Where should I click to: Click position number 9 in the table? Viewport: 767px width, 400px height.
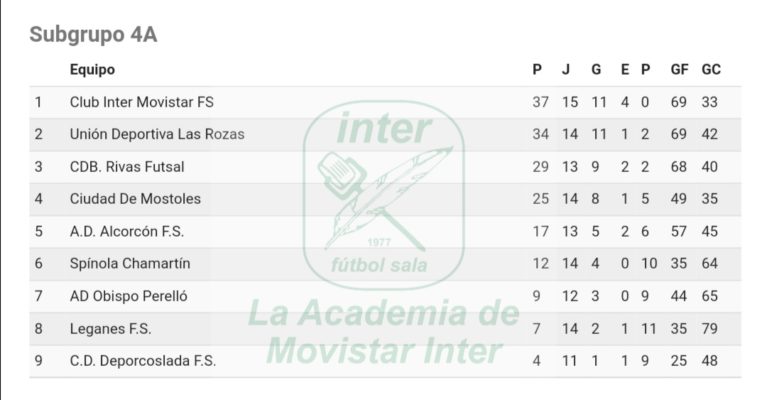pyautogui.click(x=39, y=361)
